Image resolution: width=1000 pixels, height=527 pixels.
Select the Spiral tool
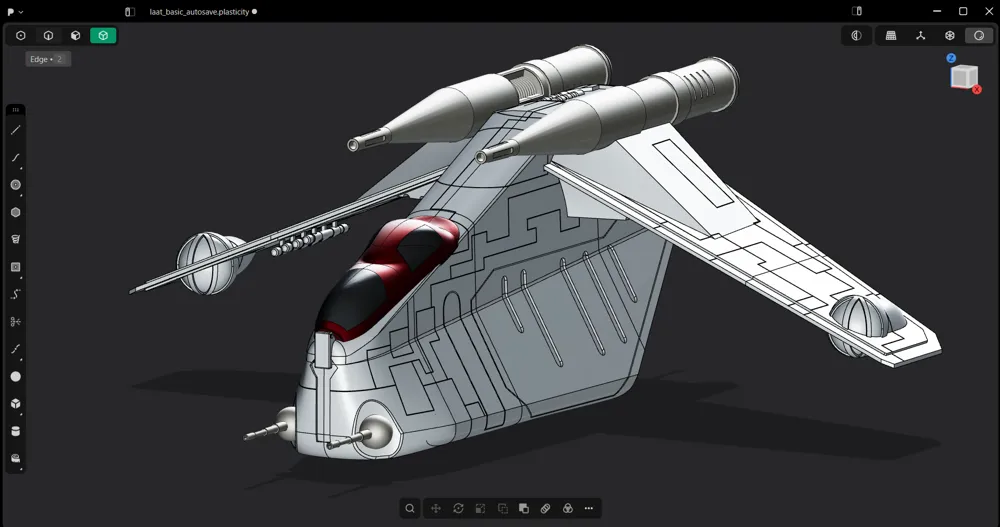coord(16,239)
